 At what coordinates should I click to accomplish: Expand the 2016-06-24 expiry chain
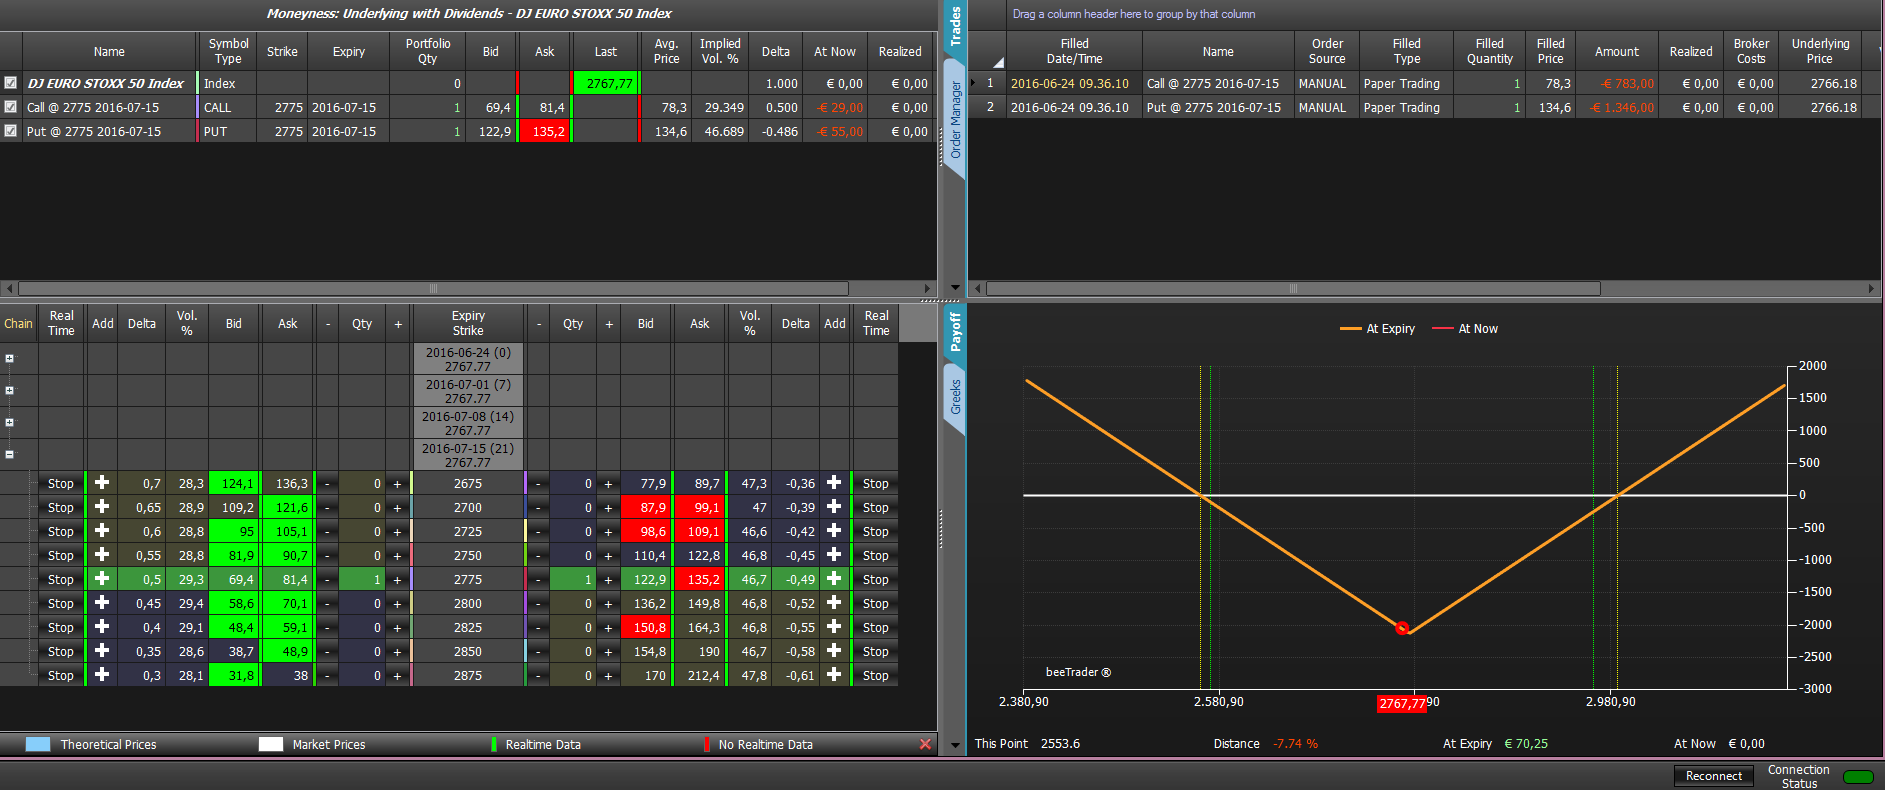[10, 358]
